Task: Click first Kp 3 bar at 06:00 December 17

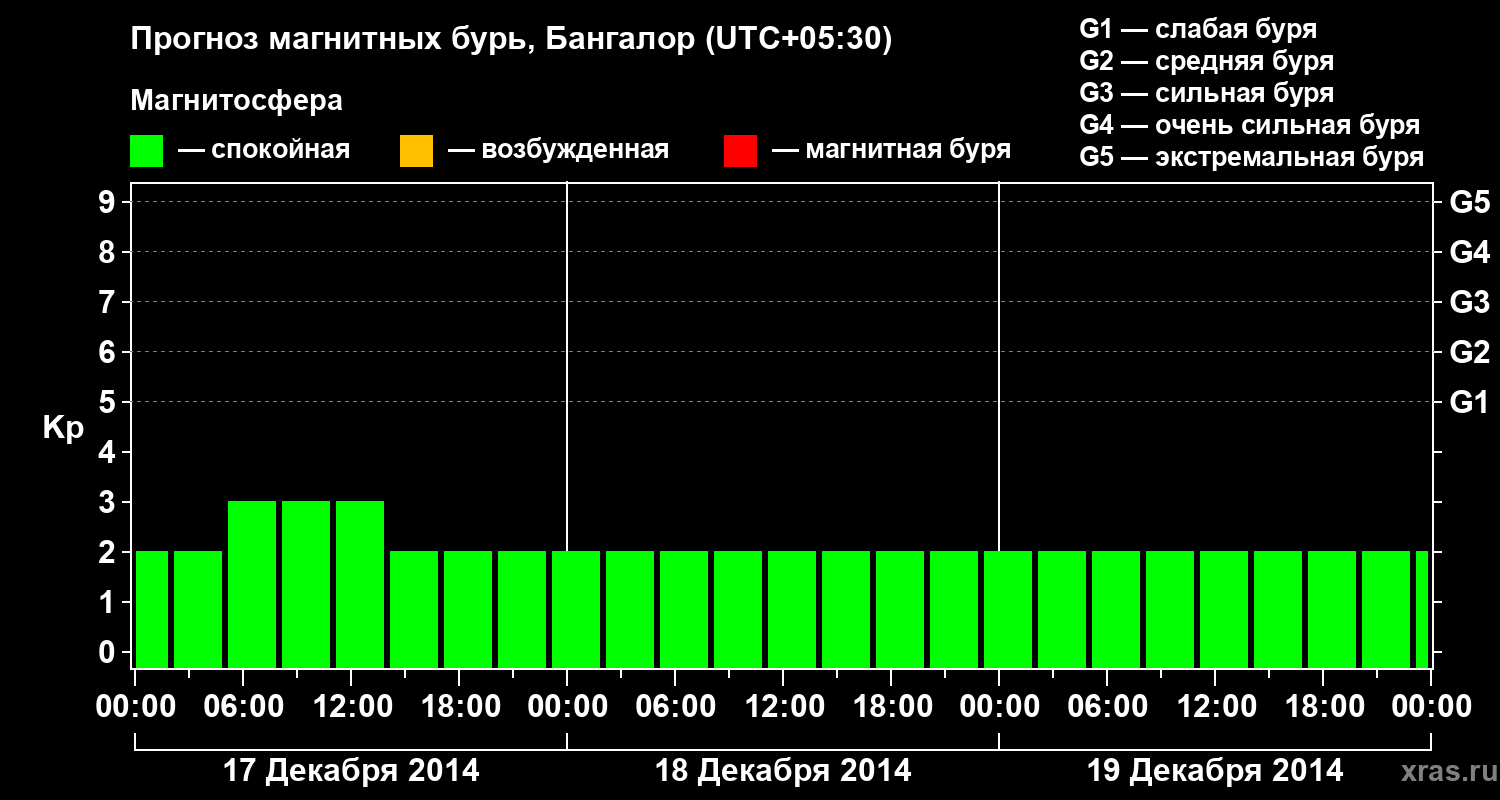Action: [252, 584]
